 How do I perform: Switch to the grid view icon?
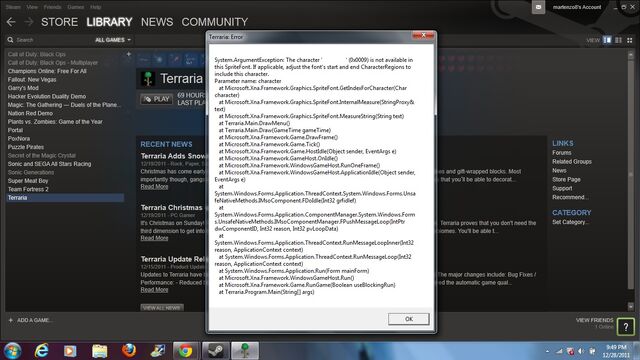630,40
